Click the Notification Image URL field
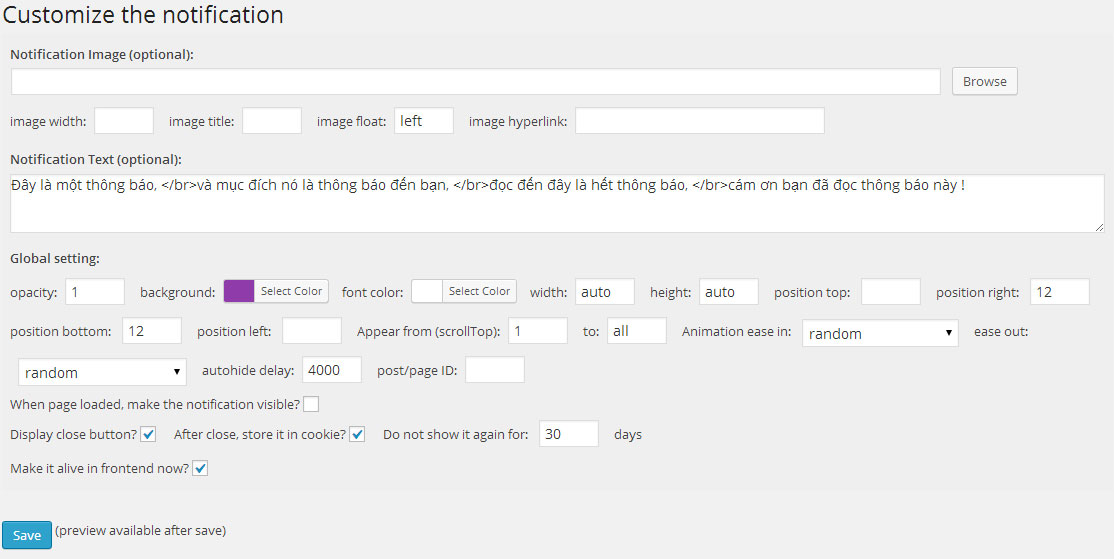This screenshot has width=1114, height=559. pos(476,82)
